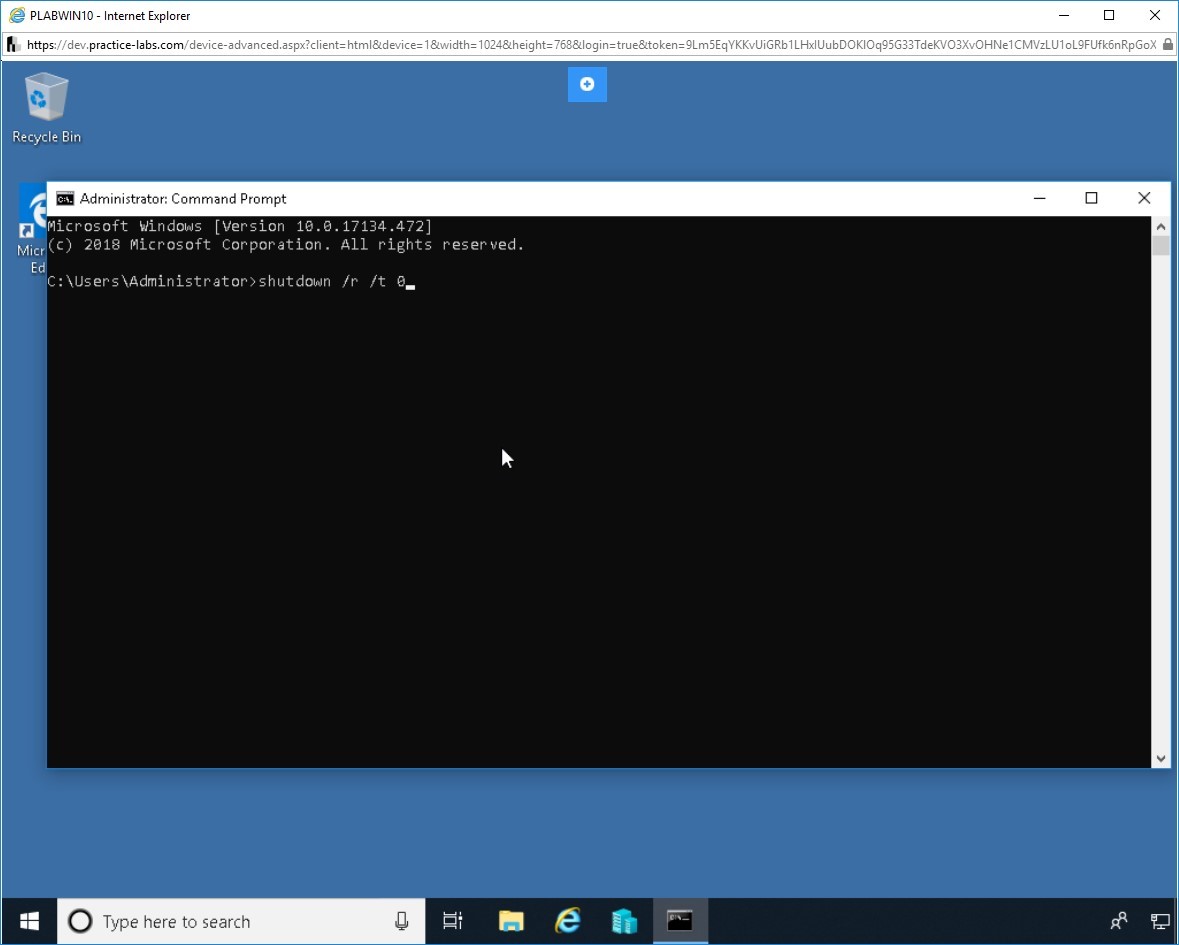The width and height of the screenshot is (1179, 945).
Task: Maximize the Internet Explorer window
Action: click(x=1109, y=15)
